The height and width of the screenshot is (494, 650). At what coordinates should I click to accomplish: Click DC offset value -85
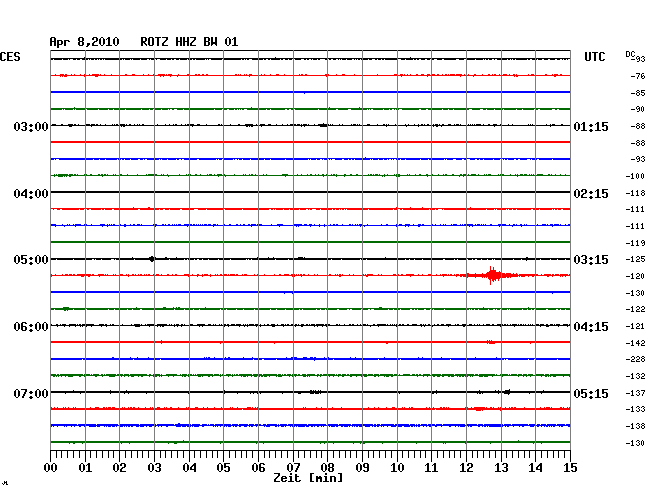coord(638,93)
